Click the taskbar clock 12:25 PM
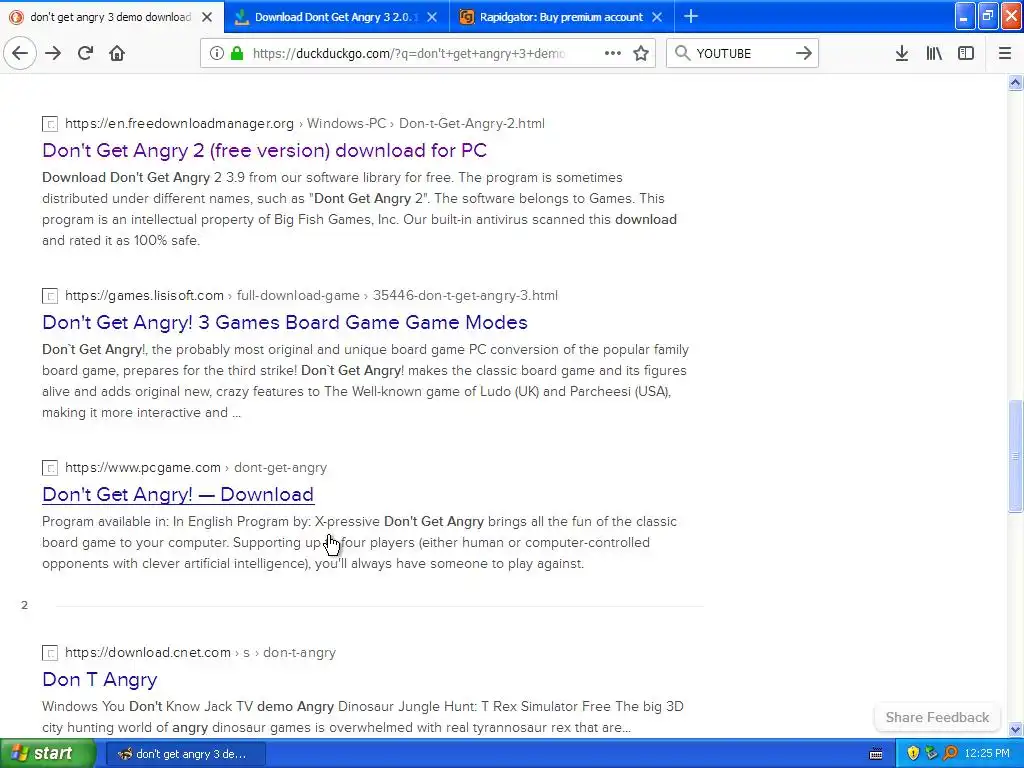 pos(987,754)
